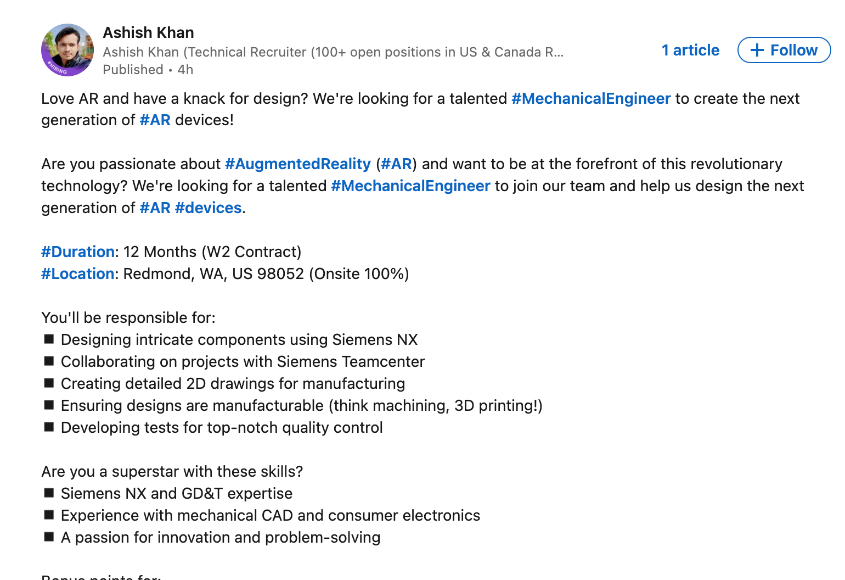Click the plus icon in the Follow button

click(757, 50)
